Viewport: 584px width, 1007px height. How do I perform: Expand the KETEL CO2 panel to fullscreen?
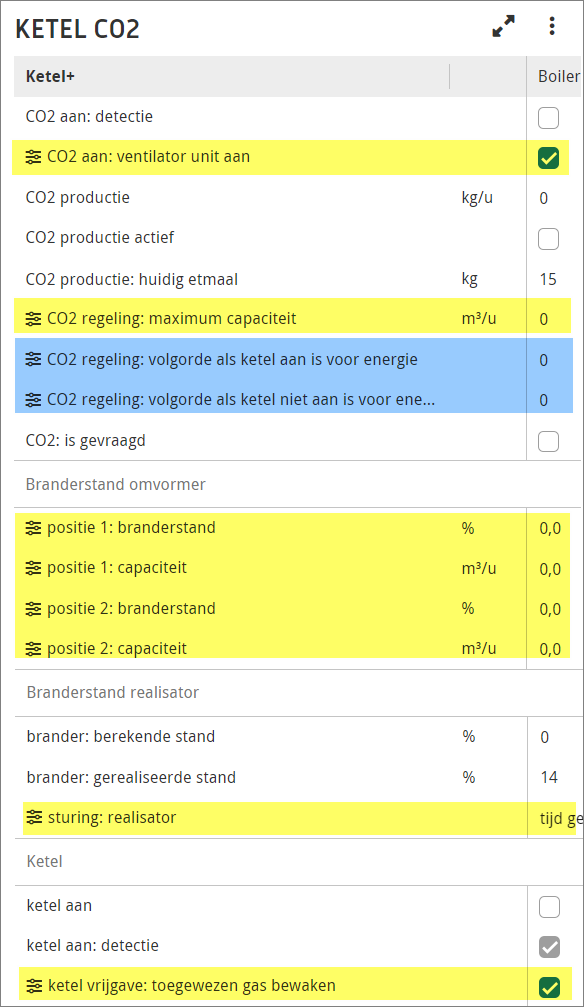tap(504, 26)
